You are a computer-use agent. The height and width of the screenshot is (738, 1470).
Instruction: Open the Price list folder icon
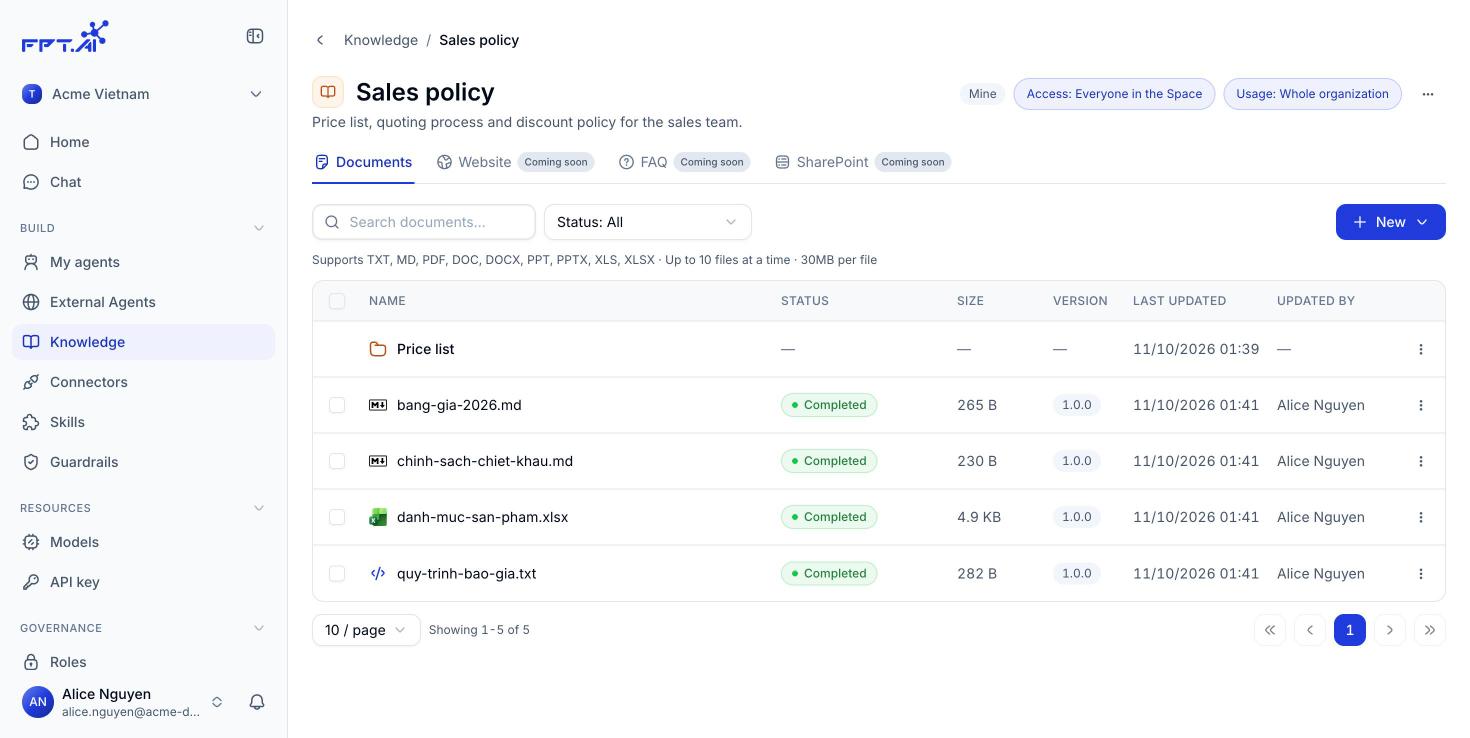pos(378,349)
